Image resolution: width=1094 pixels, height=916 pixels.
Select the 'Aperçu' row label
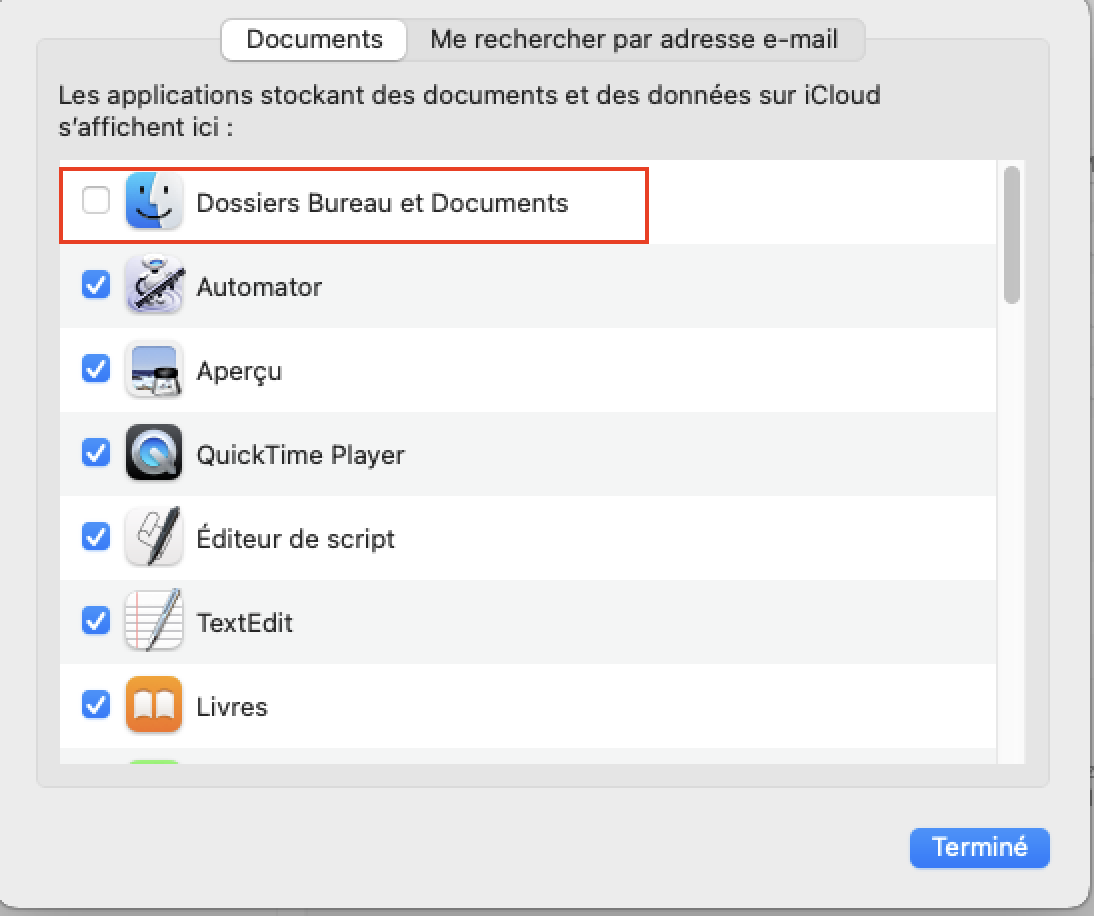pos(239,372)
